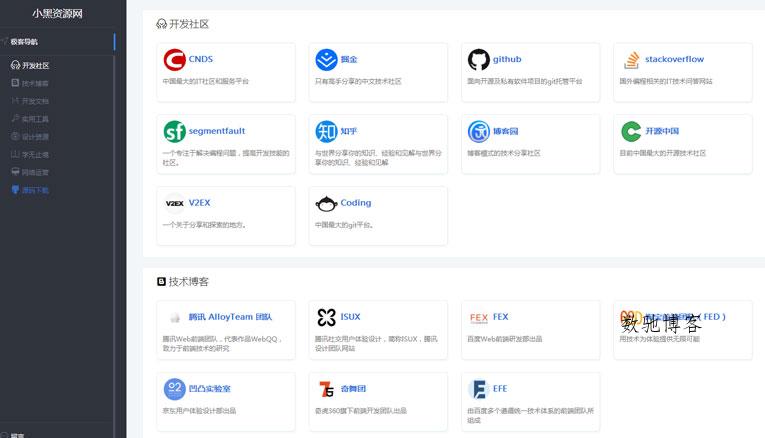This screenshot has height=438, width=765.
Task: Click the description text under Coding
Action: coord(344,225)
